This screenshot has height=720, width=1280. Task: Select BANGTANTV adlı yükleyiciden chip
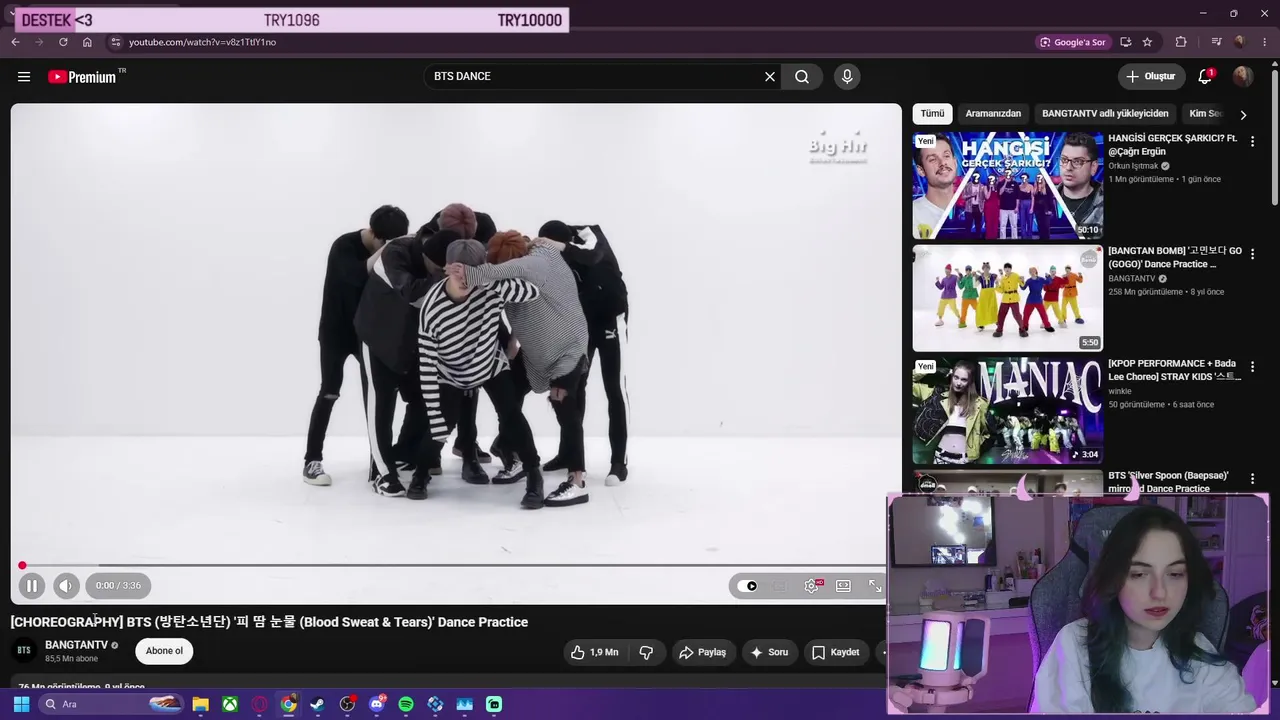click(x=1105, y=114)
